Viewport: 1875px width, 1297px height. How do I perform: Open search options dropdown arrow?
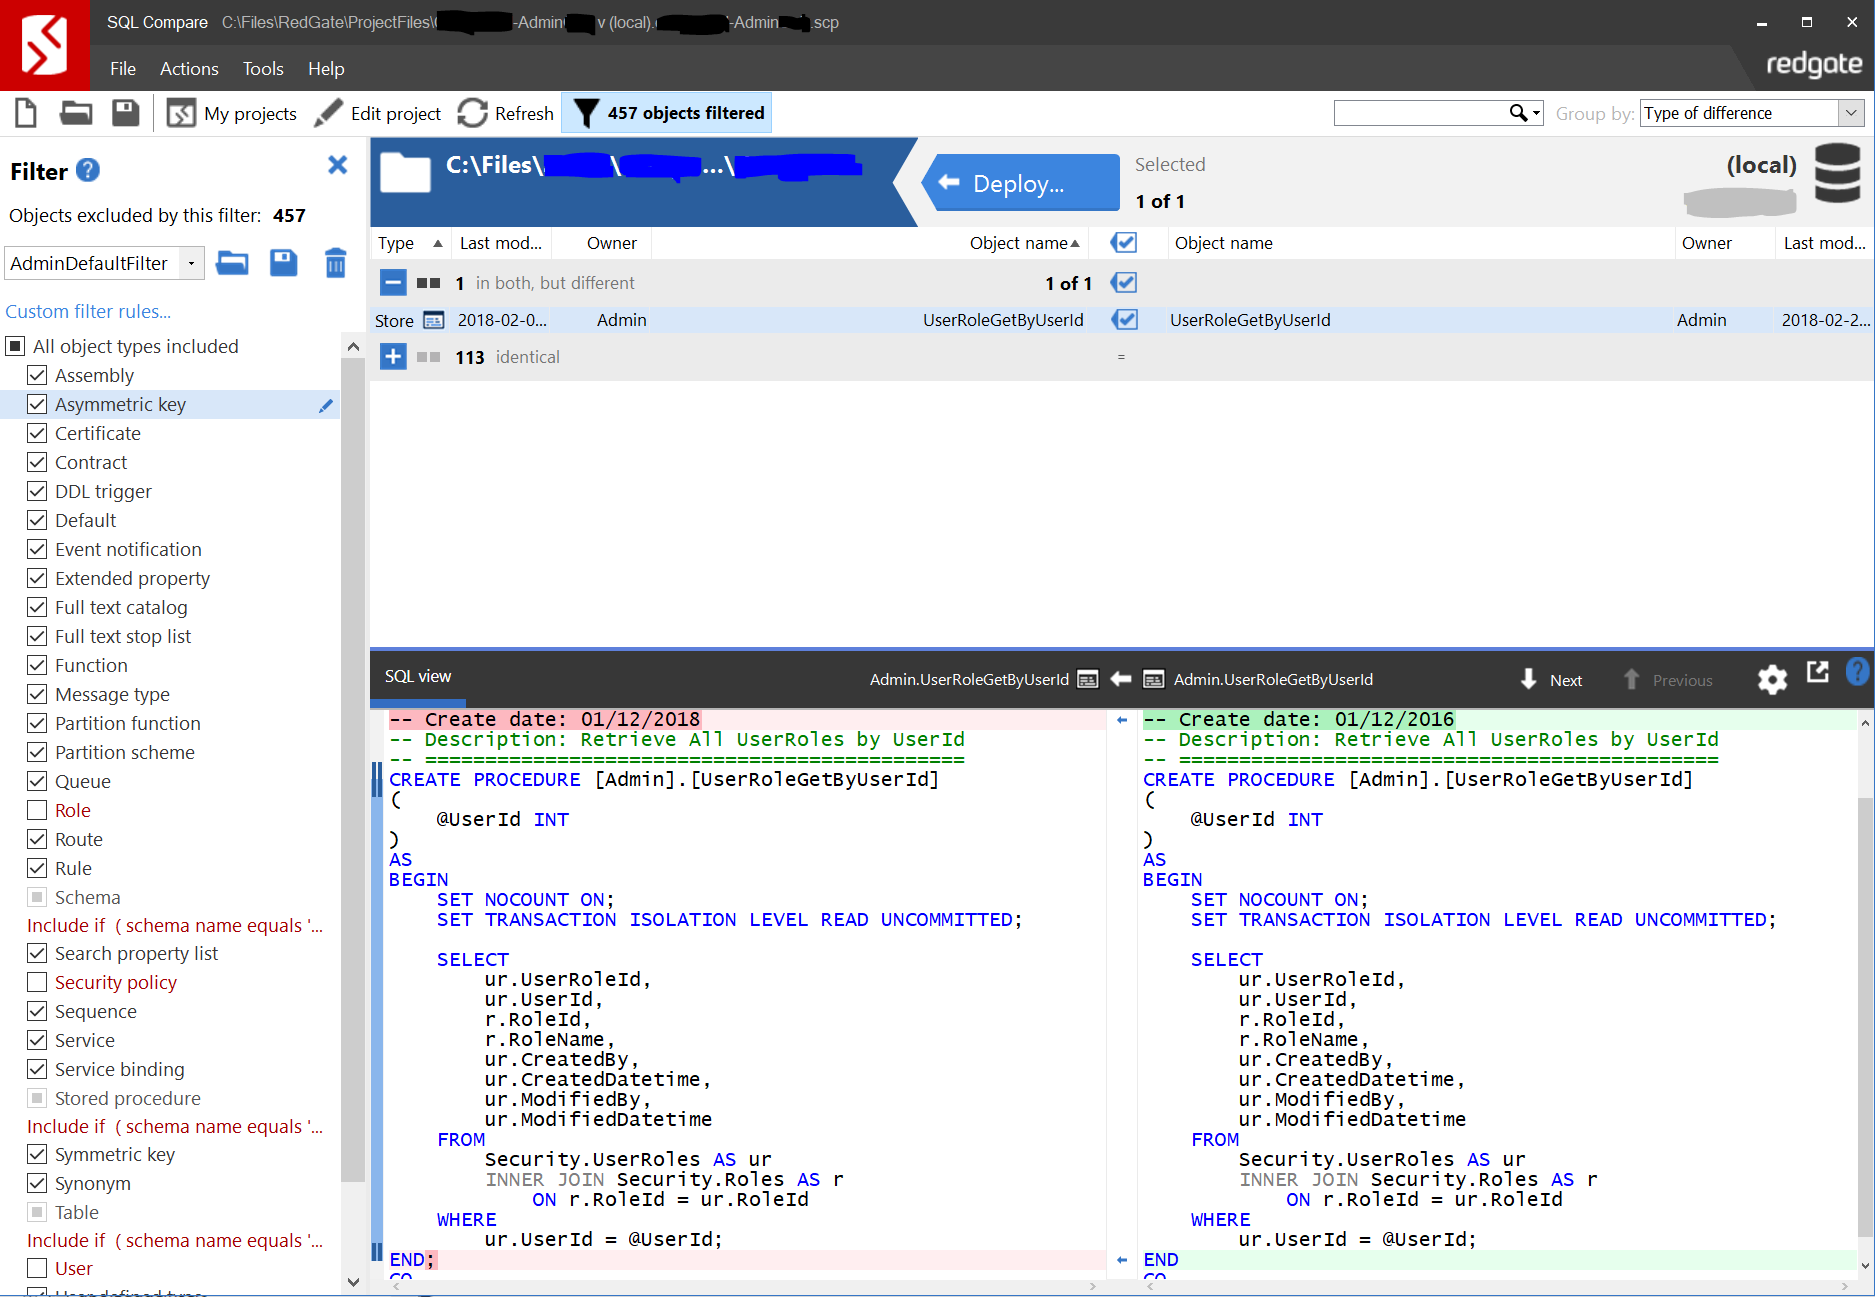pyautogui.click(x=1537, y=114)
